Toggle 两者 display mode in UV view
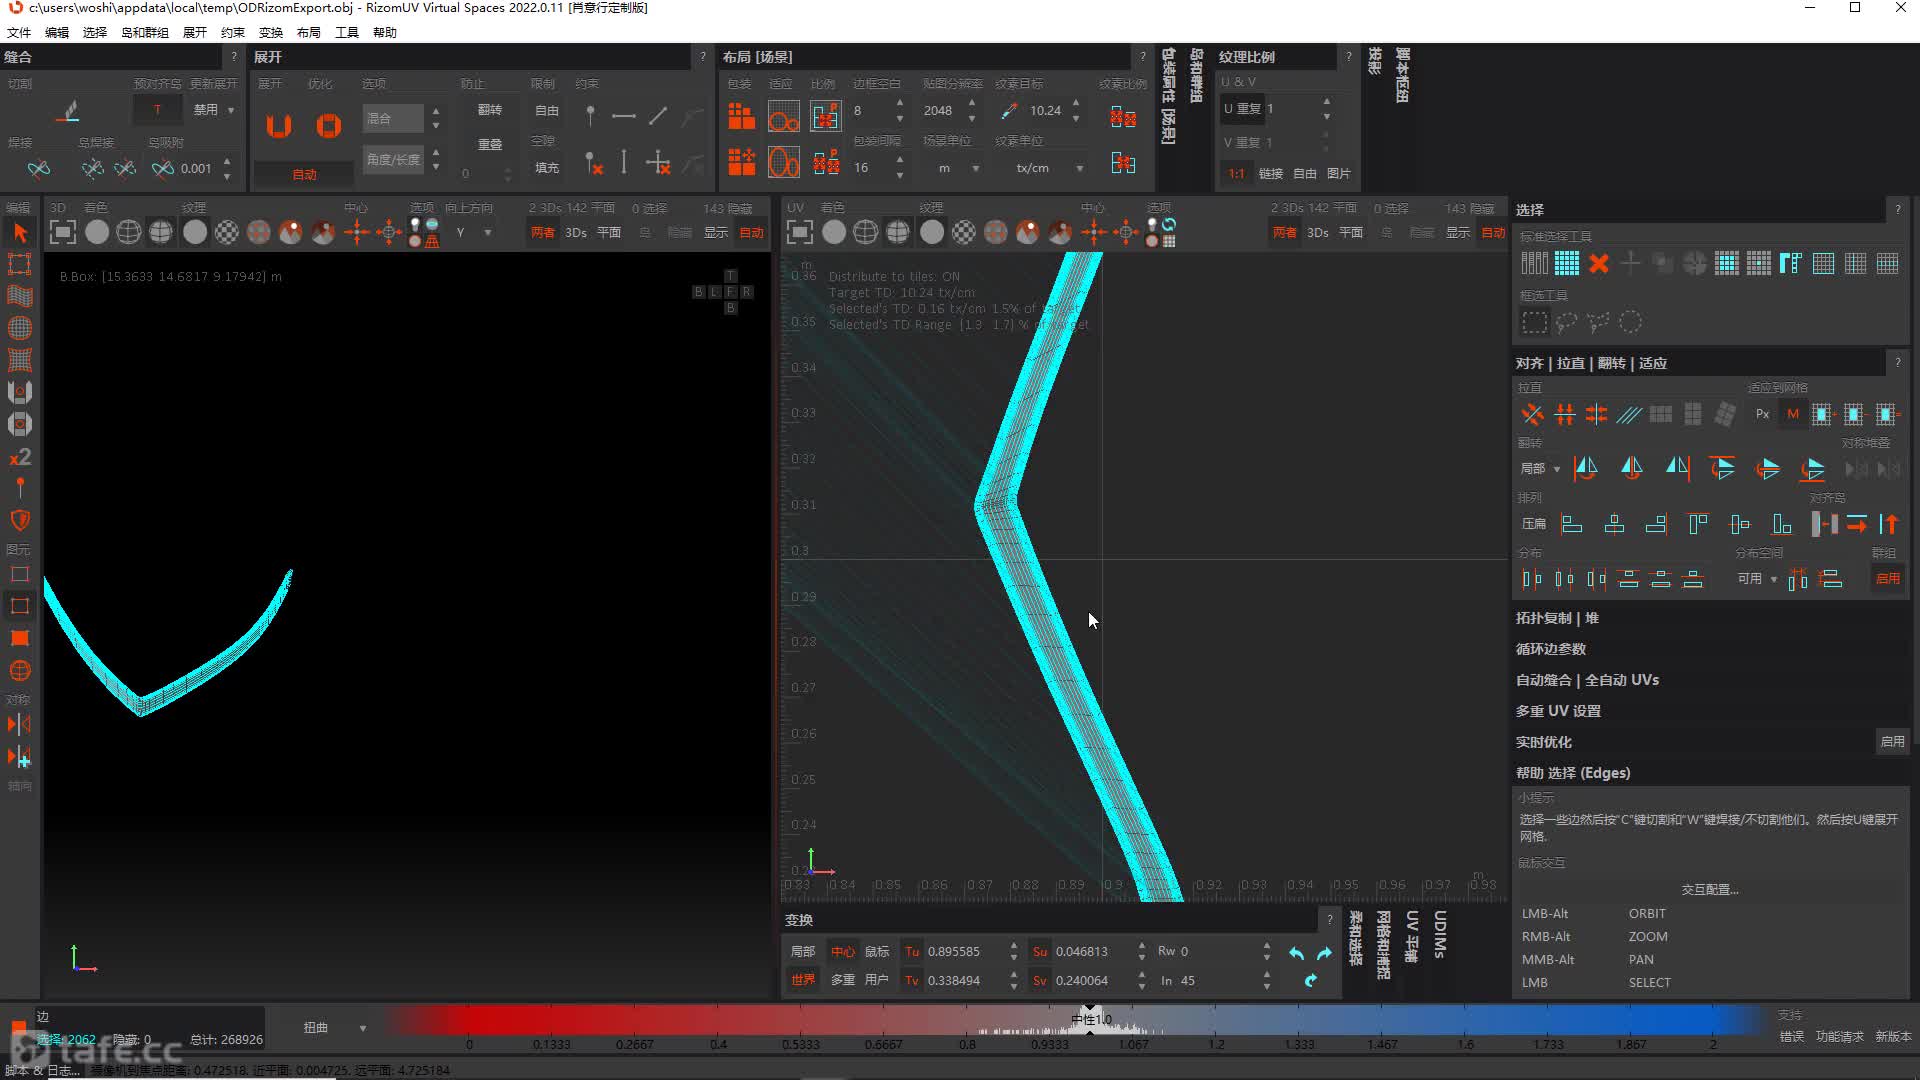The height and width of the screenshot is (1080, 1920). pyautogui.click(x=1285, y=233)
